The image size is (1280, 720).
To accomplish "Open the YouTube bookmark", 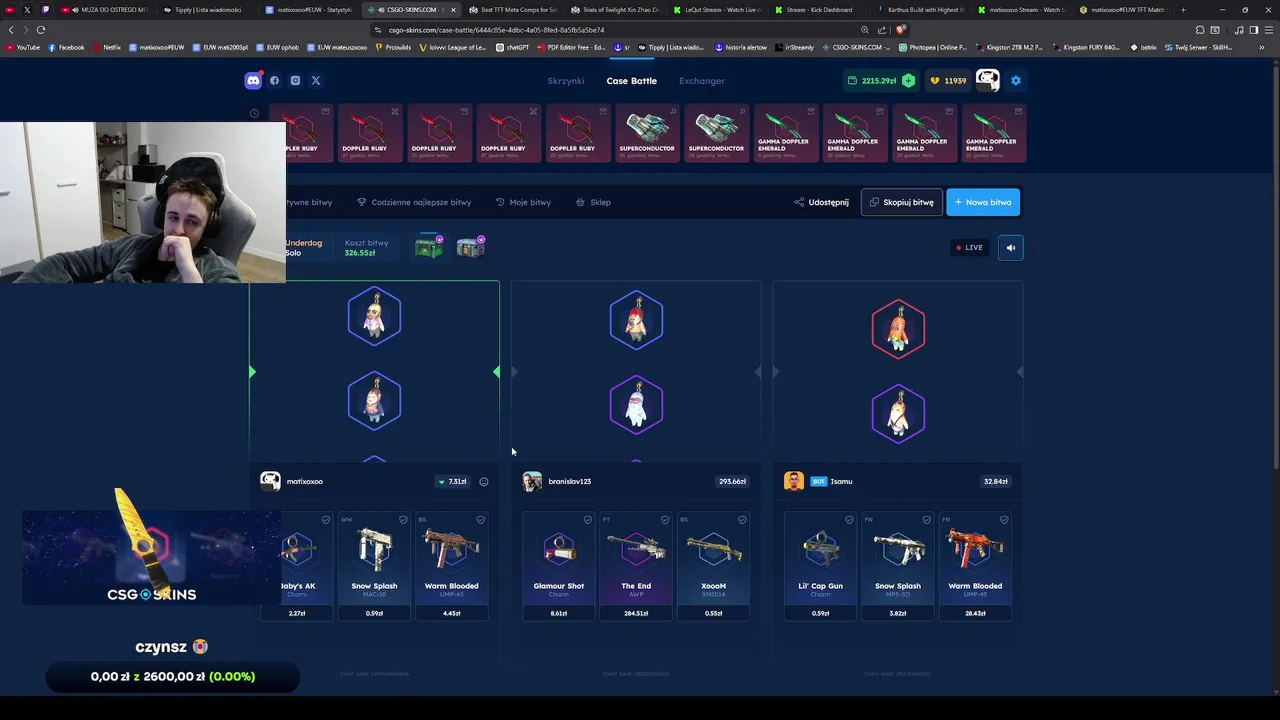I will click(23, 47).
